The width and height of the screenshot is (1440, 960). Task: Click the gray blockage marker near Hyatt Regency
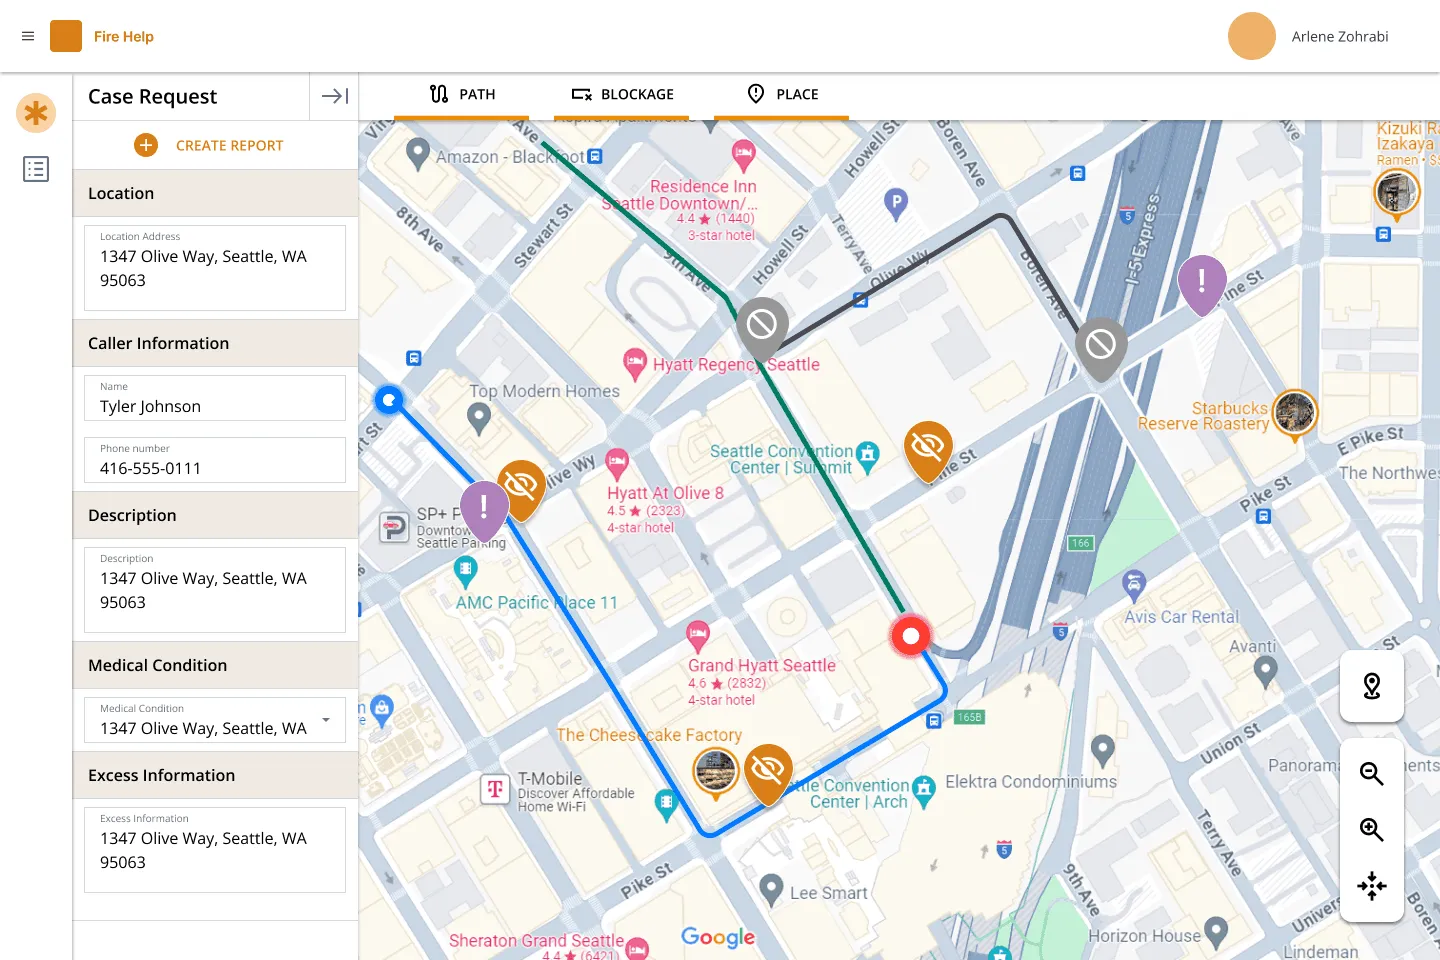click(762, 327)
